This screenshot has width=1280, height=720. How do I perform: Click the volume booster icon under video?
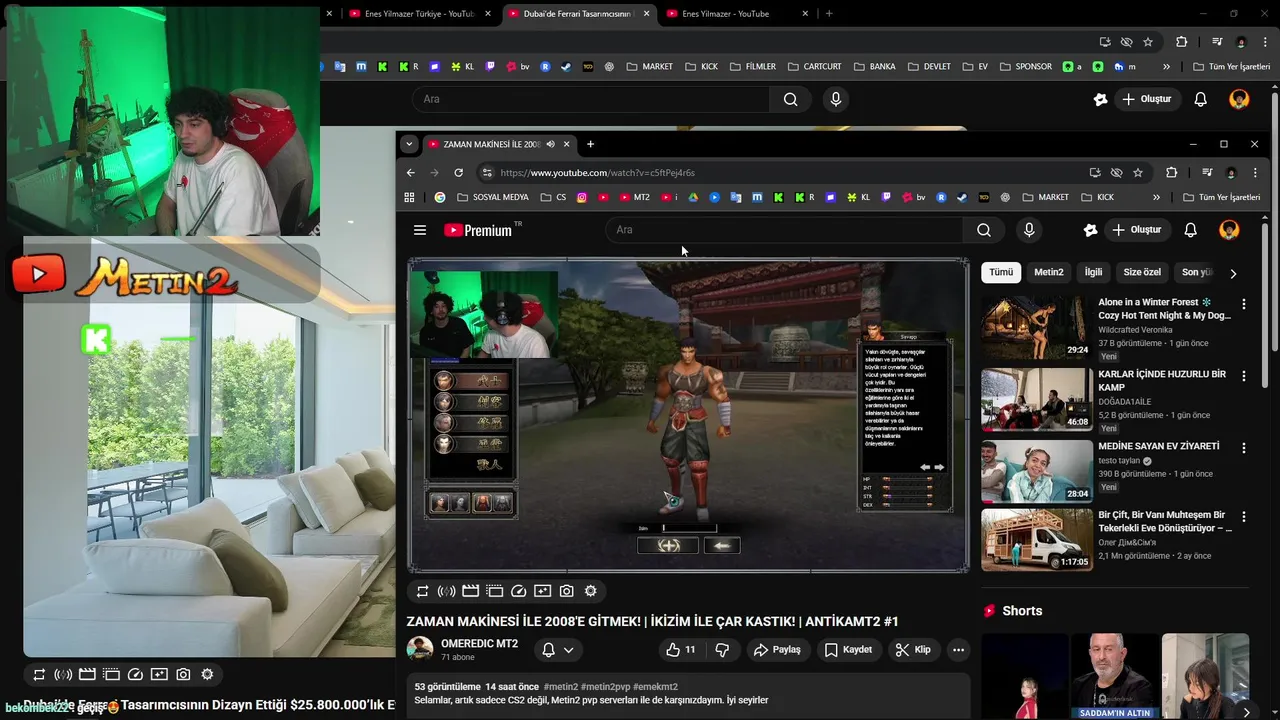[x=447, y=591]
